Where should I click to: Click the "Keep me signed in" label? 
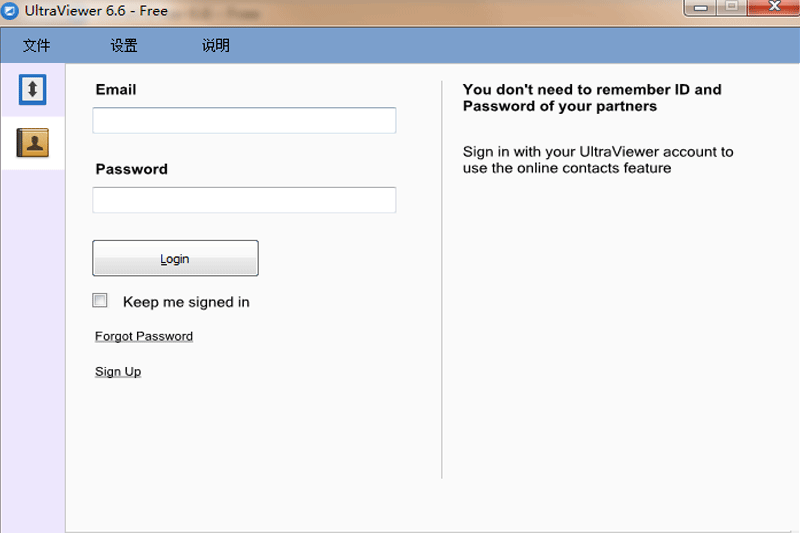[x=186, y=302]
